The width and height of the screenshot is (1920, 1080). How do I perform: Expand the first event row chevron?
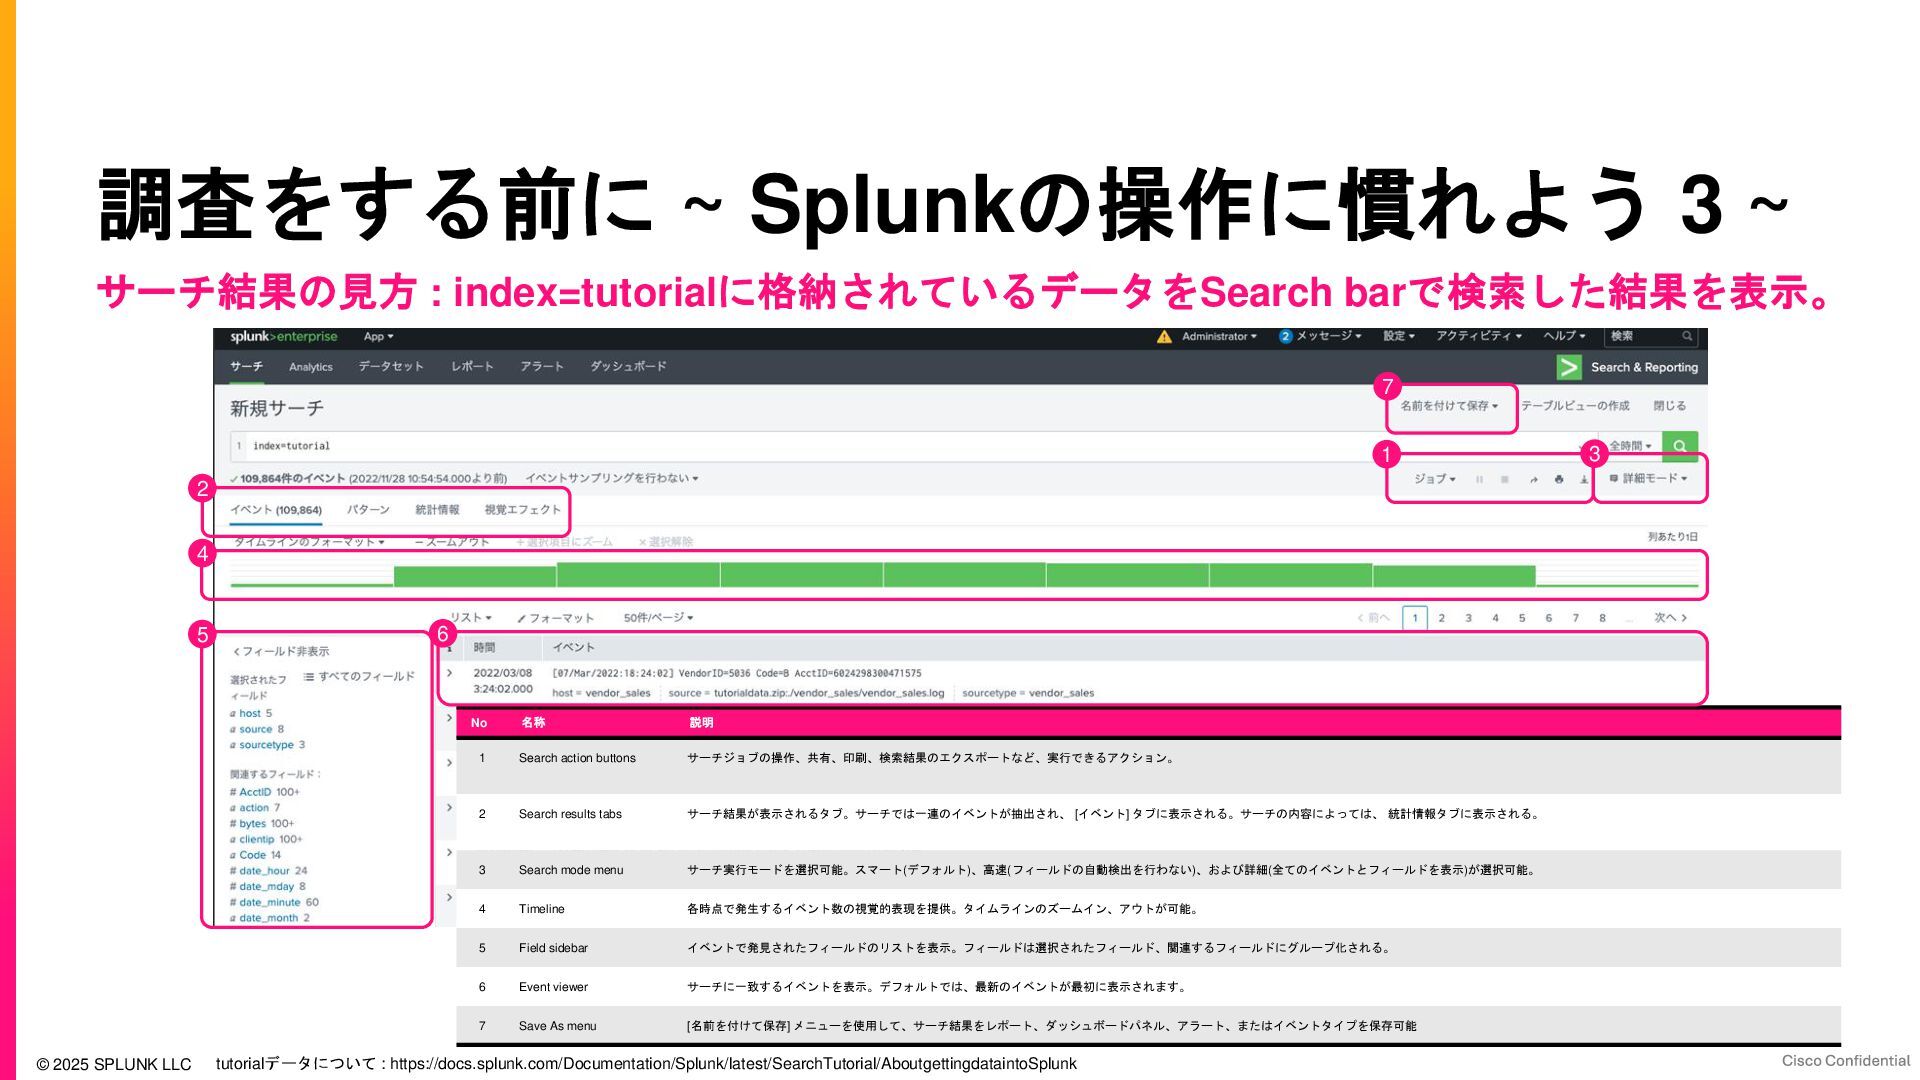coord(450,673)
